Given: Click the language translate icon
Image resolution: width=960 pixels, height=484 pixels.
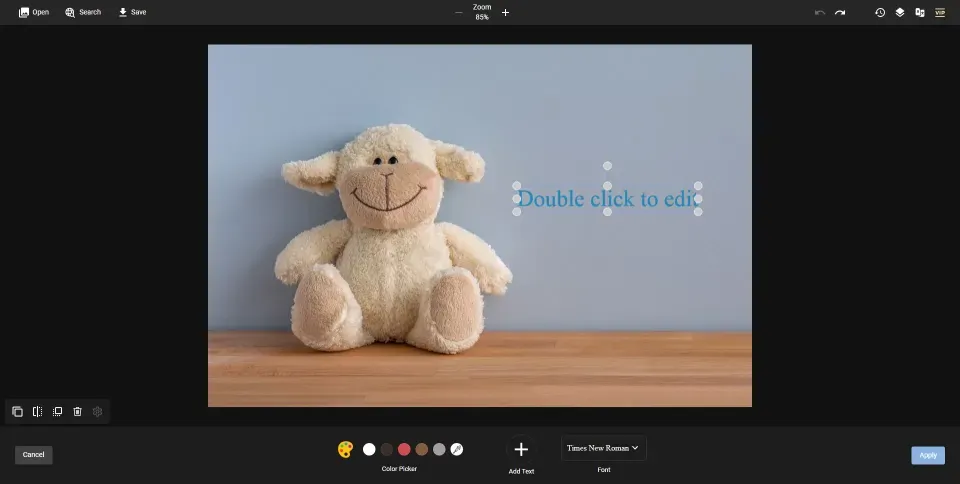Looking at the screenshot, I should (x=920, y=12).
